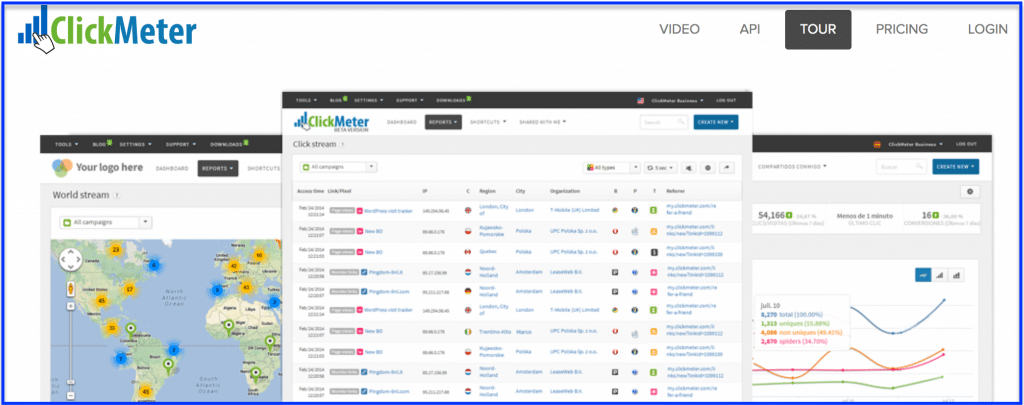This screenshot has width=1024, height=405.
Task: Click the help icon beside Click stream title
Action: (342, 144)
